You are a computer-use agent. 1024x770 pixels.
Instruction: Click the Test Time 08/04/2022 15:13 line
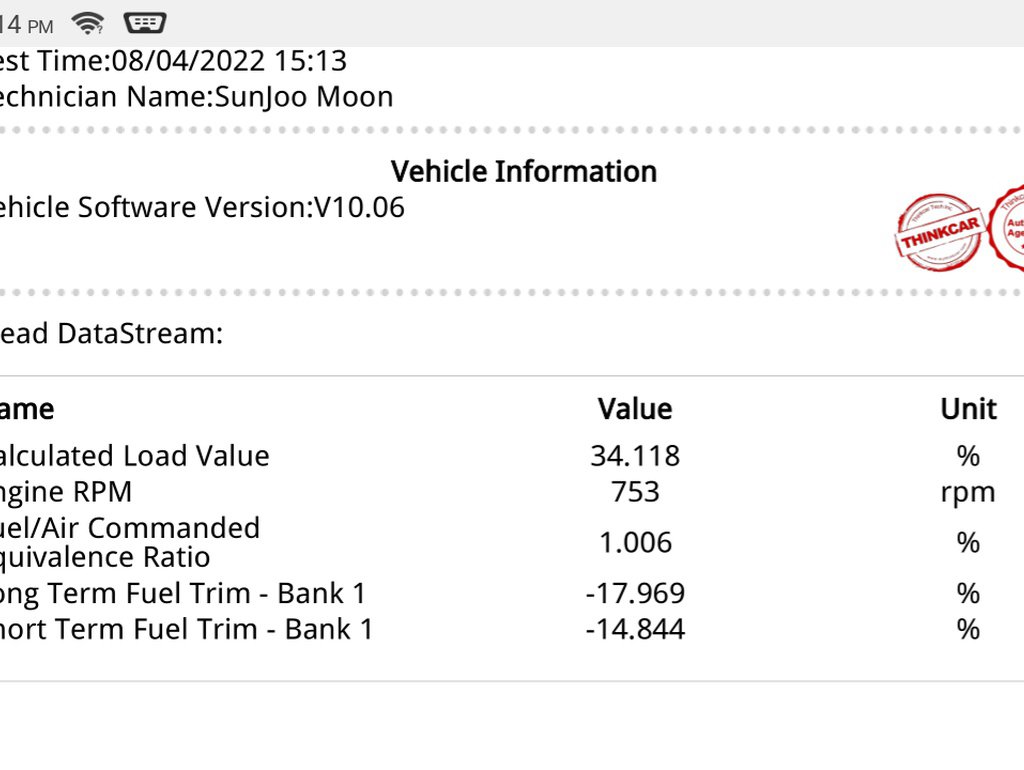pyautogui.click(x=173, y=61)
